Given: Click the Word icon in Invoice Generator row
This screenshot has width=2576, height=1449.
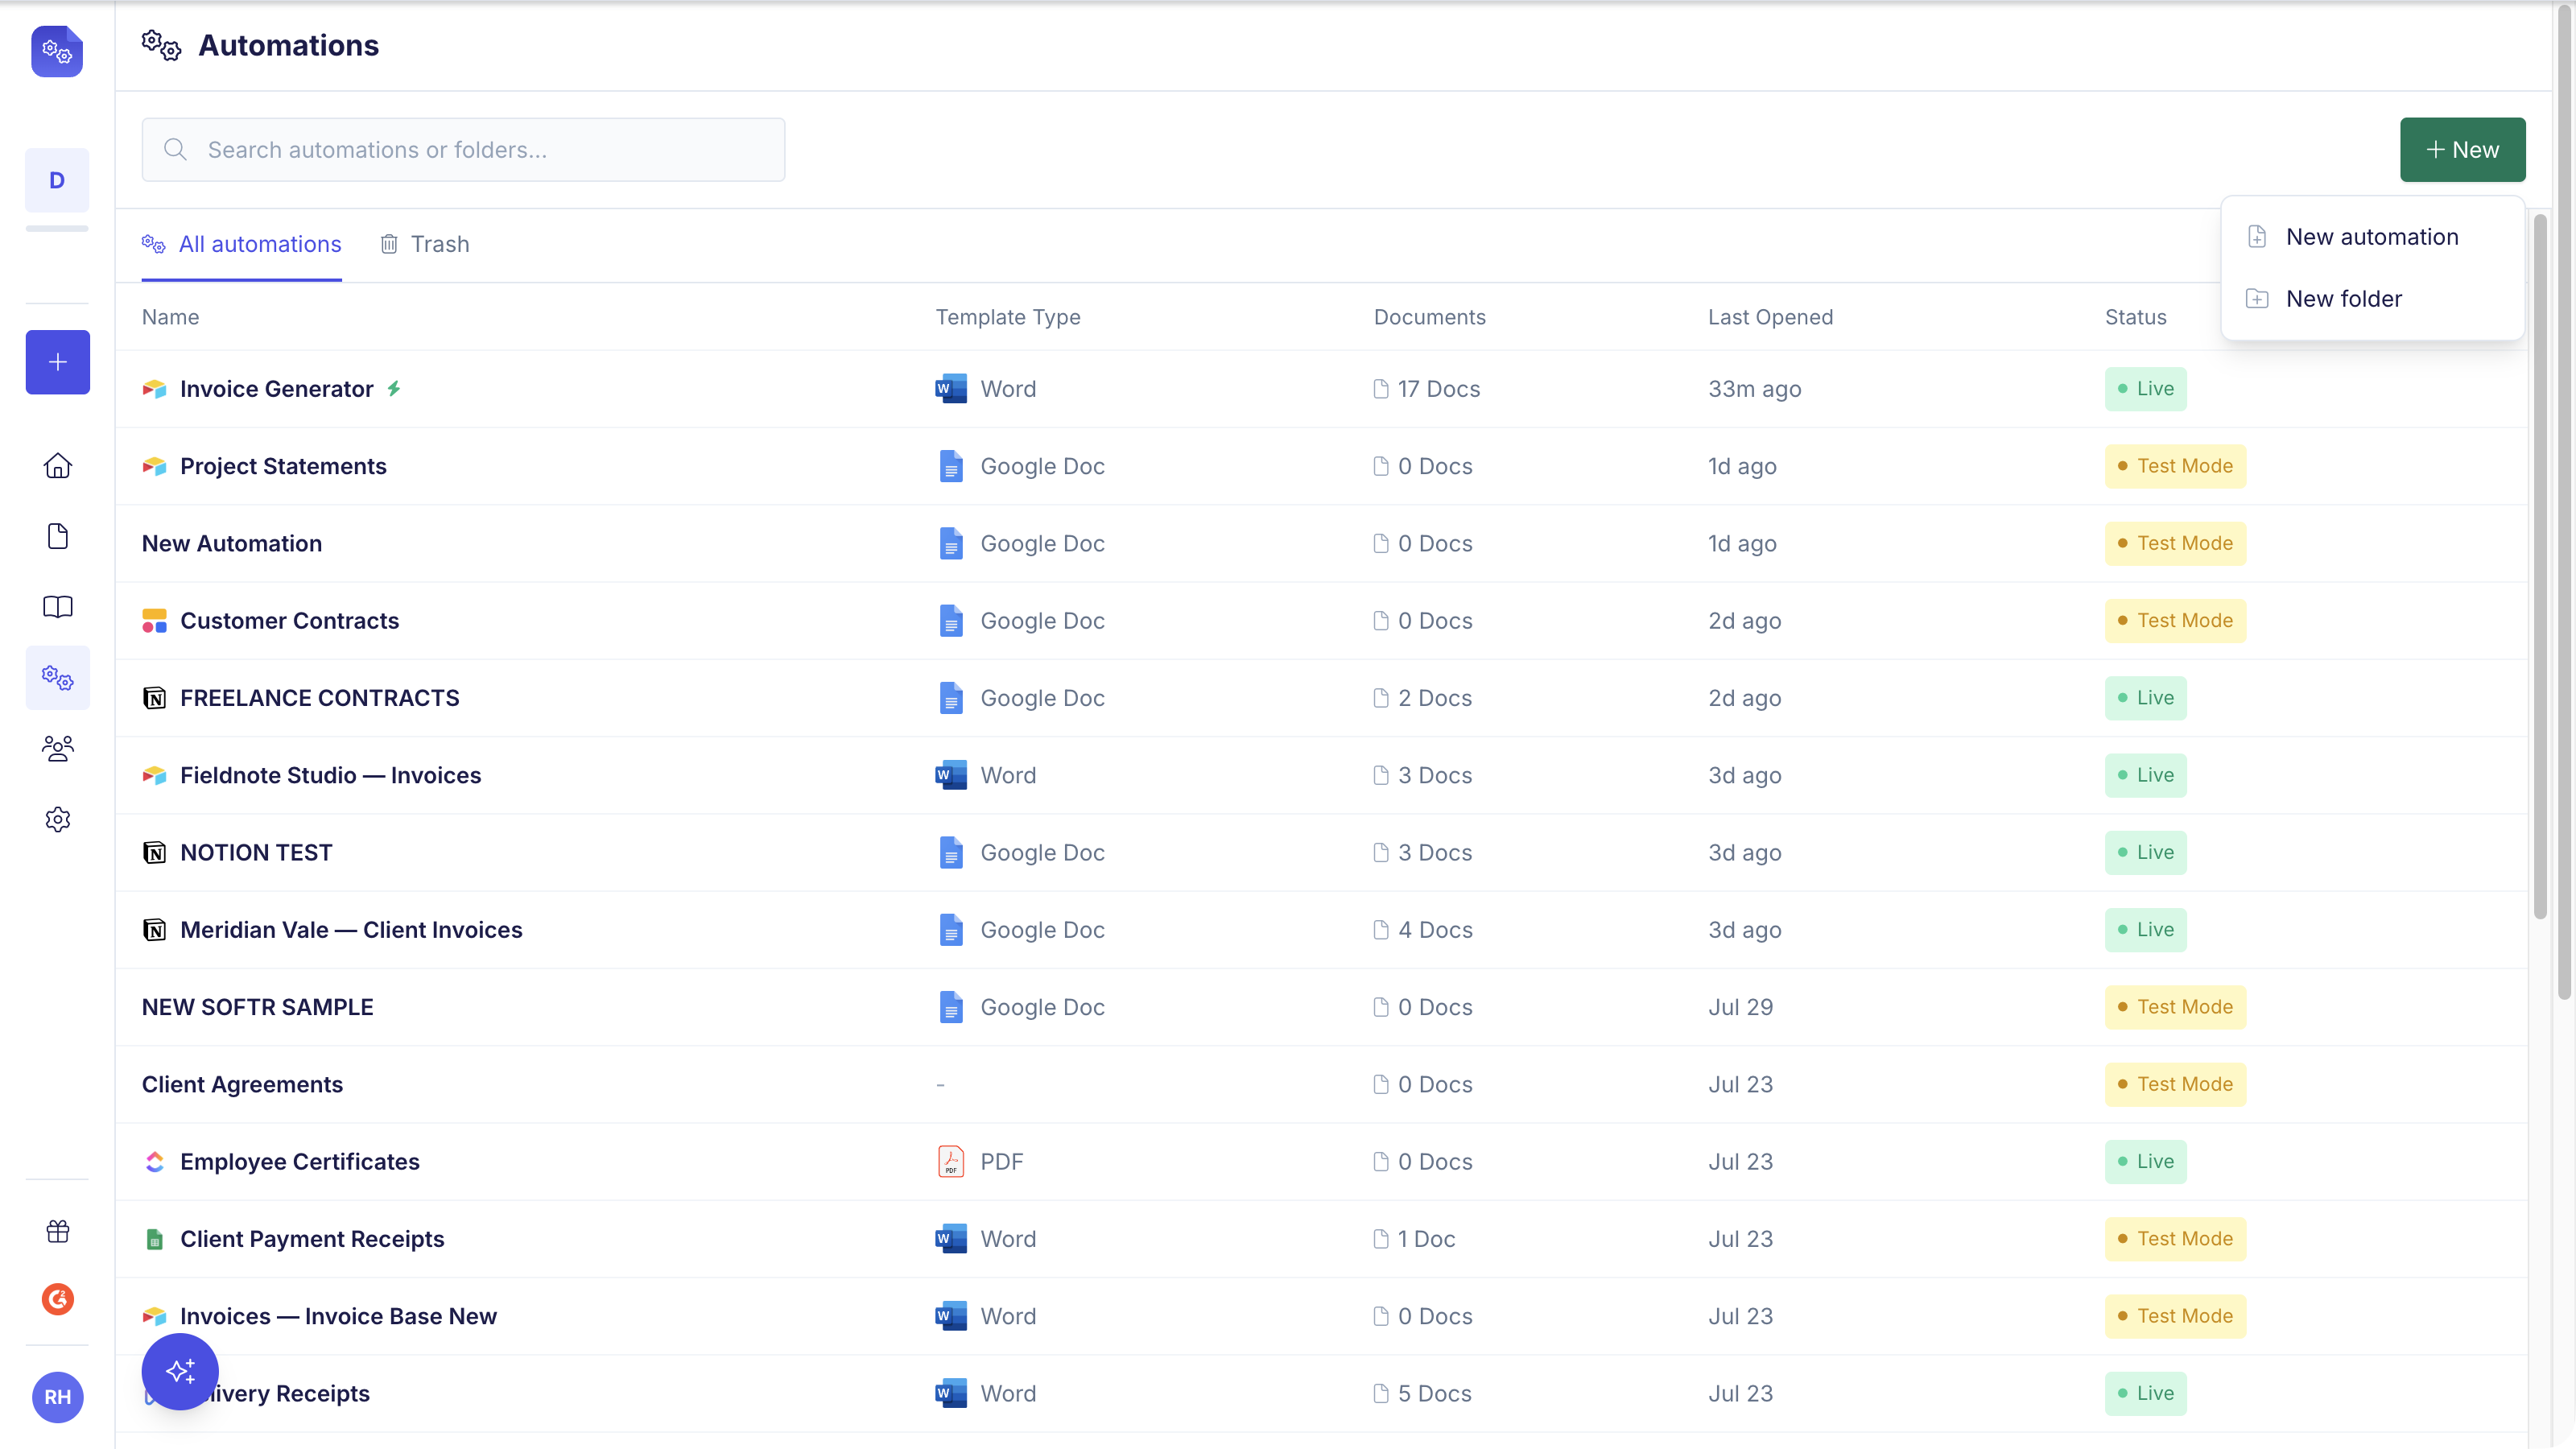Looking at the screenshot, I should pyautogui.click(x=950, y=389).
